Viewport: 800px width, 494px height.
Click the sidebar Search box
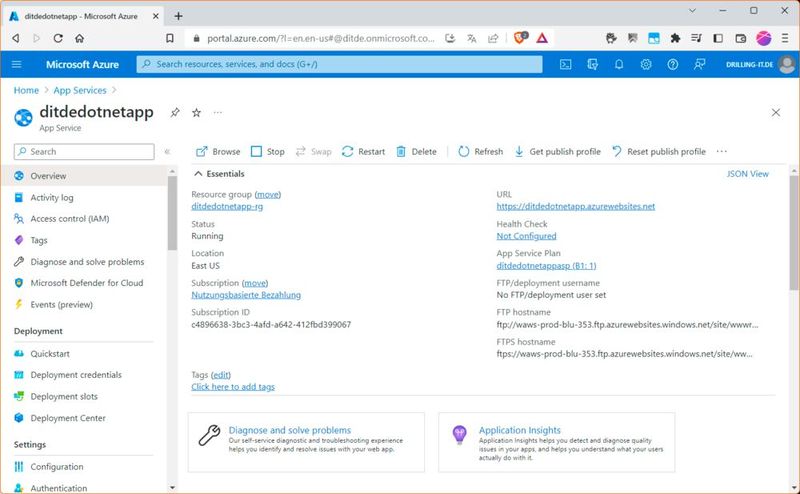click(x=84, y=152)
